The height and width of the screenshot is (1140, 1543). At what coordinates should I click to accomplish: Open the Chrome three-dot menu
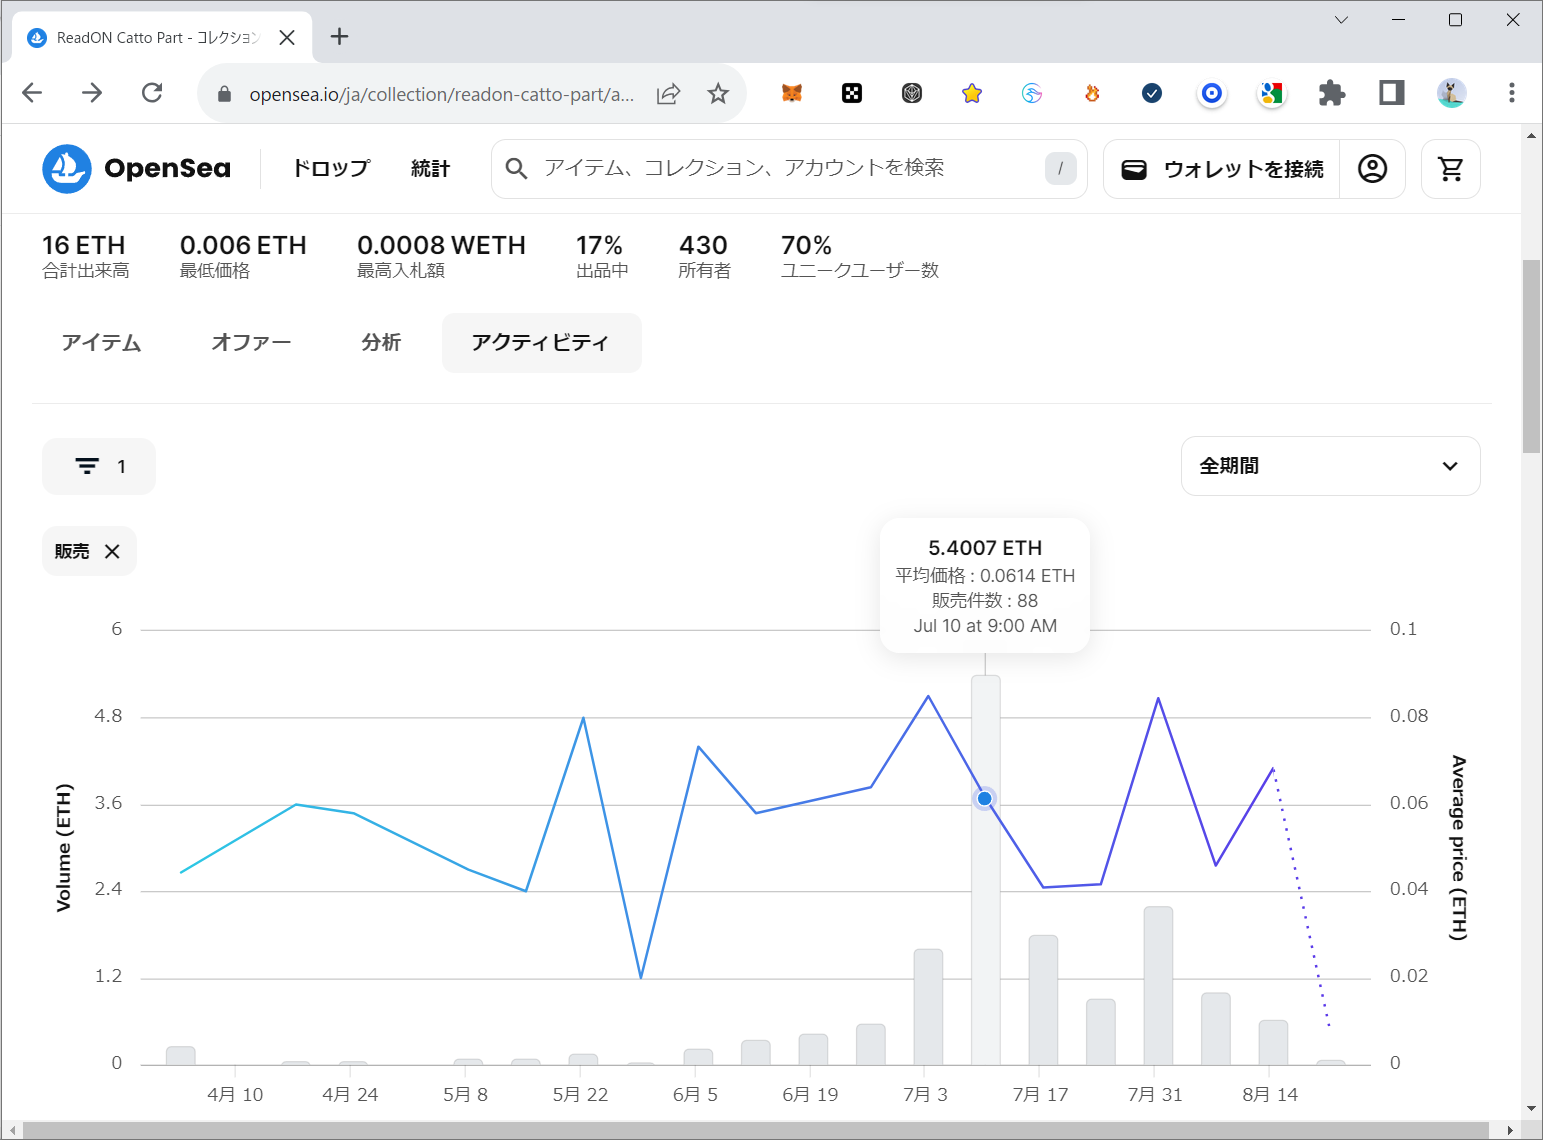1511,93
